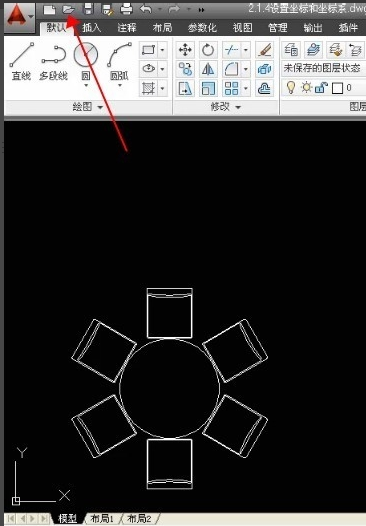The height and width of the screenshot is (526, 366).
Task: Click the Match Layer icon
Action: point(335,50)
